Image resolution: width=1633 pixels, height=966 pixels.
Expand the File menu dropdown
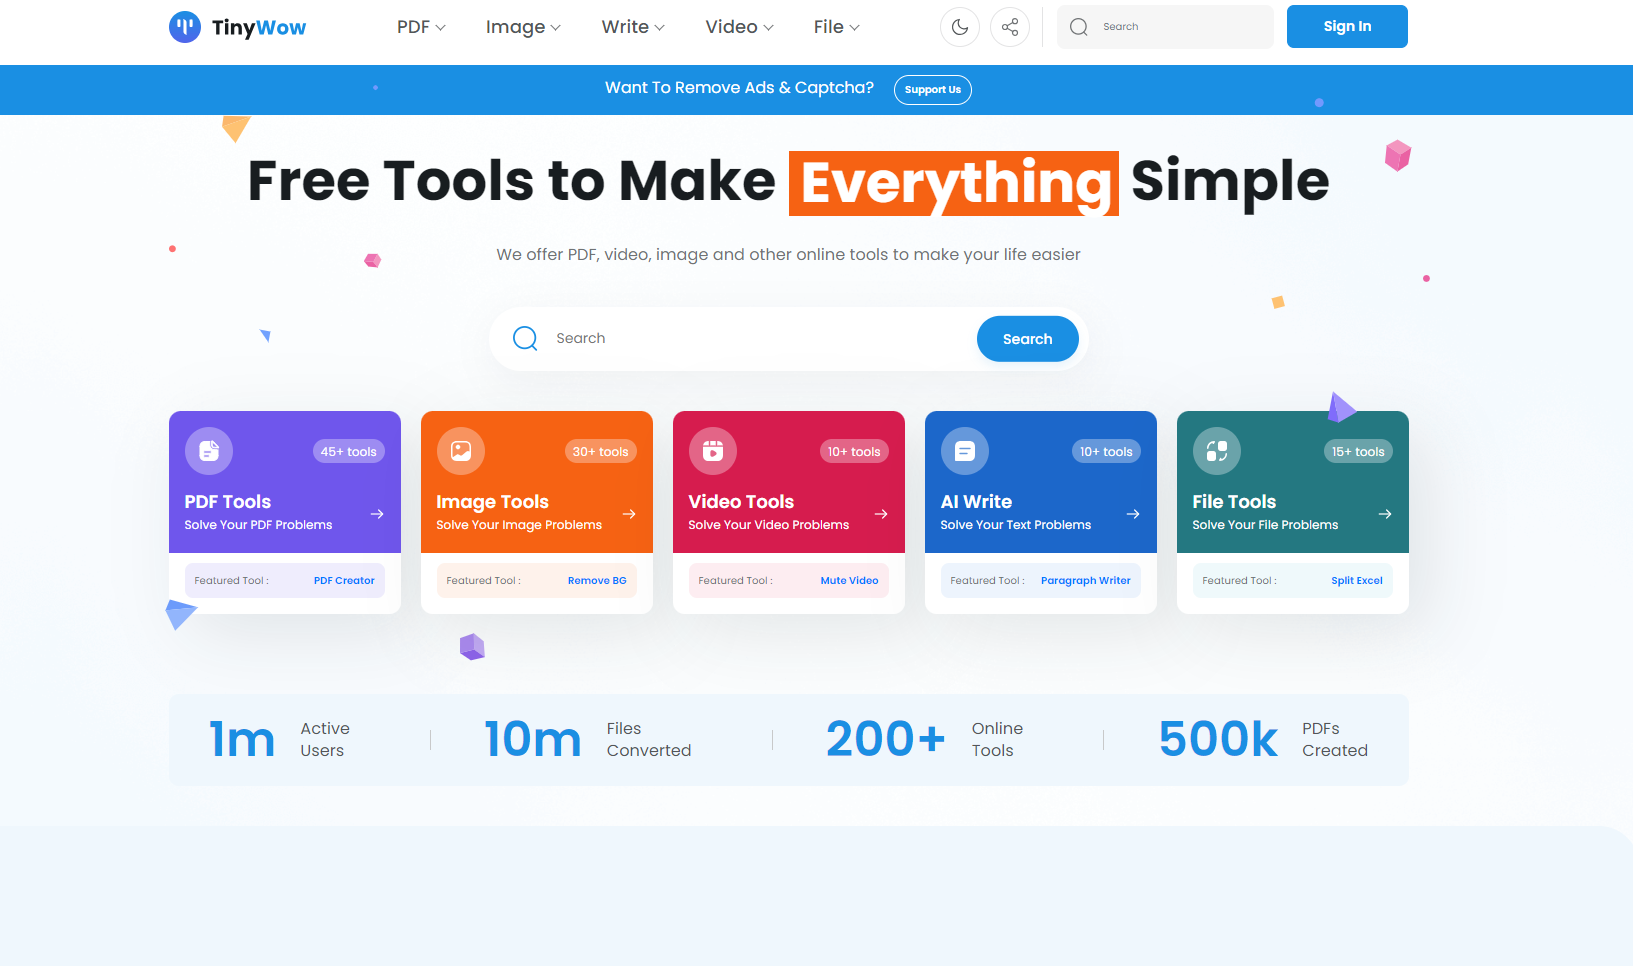pyautogui.click(x=836, y=27)
